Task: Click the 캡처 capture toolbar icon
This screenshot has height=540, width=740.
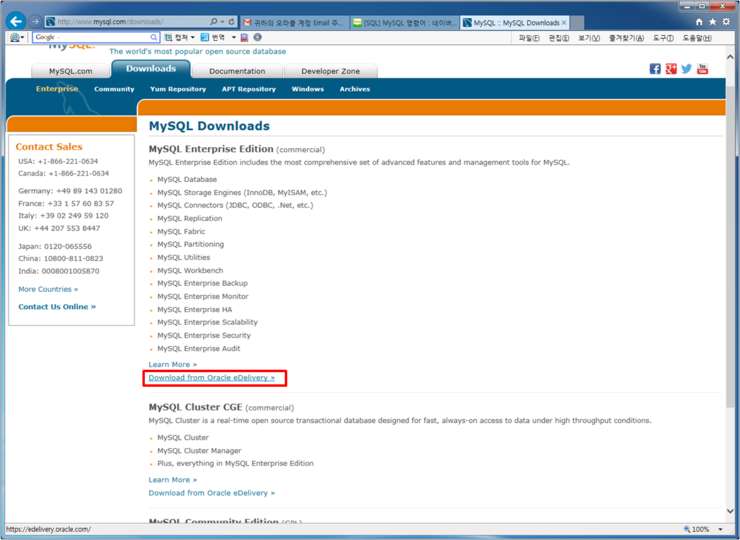Action: 168,37
